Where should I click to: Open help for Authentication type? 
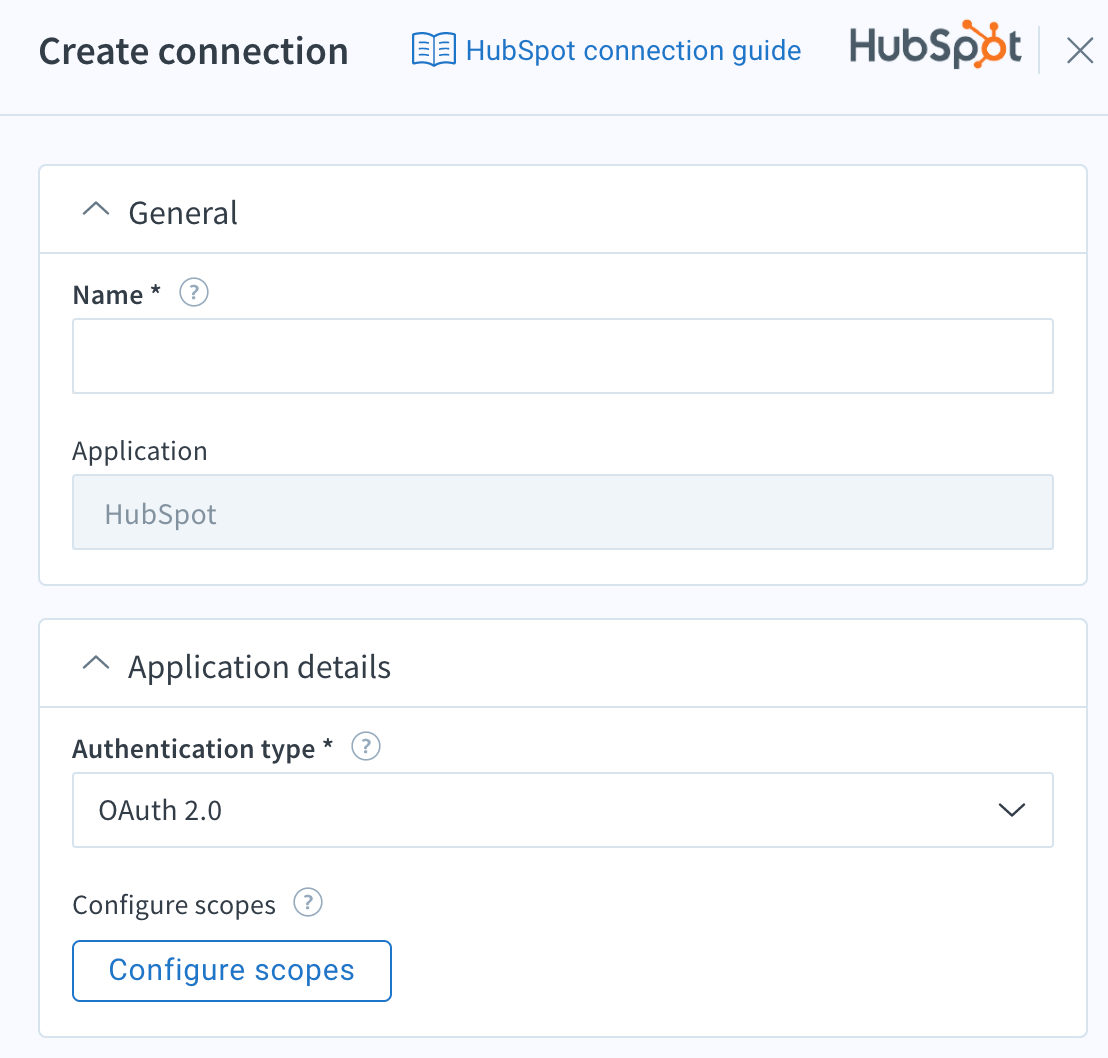click(365, 746)
